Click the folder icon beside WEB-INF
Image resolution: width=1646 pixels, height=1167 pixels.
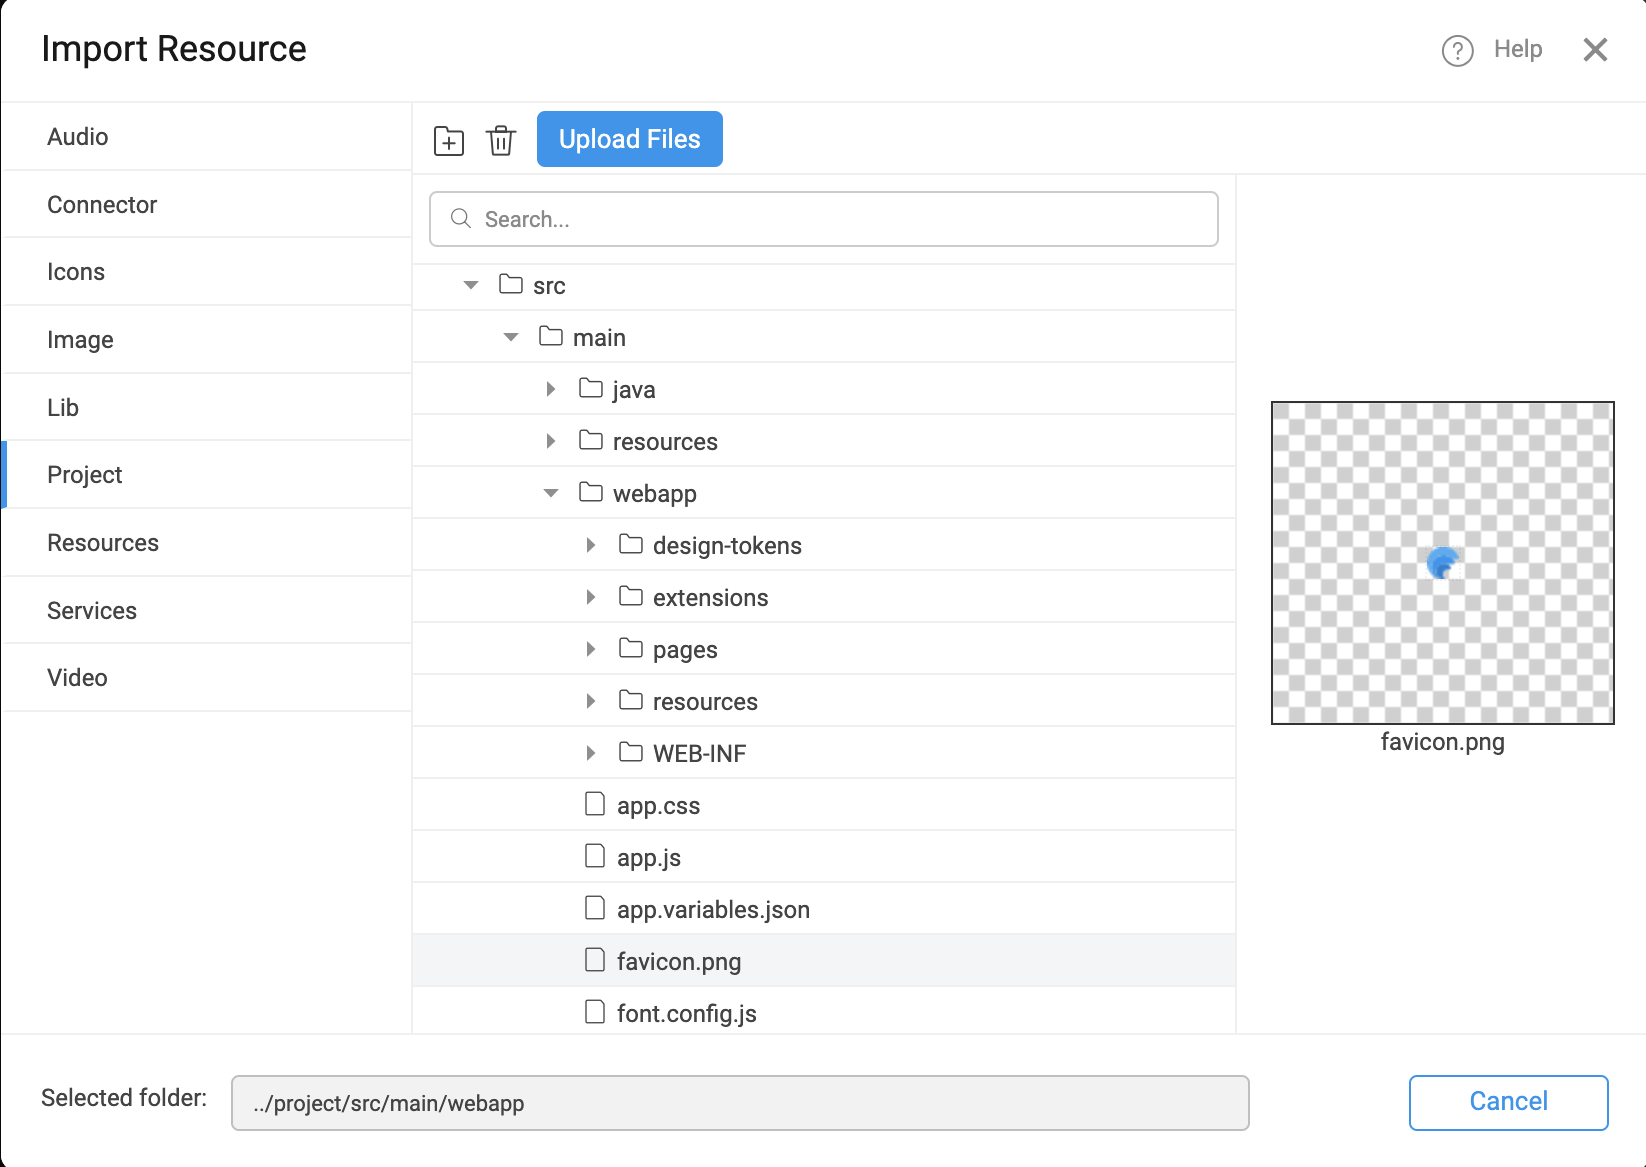630,753
